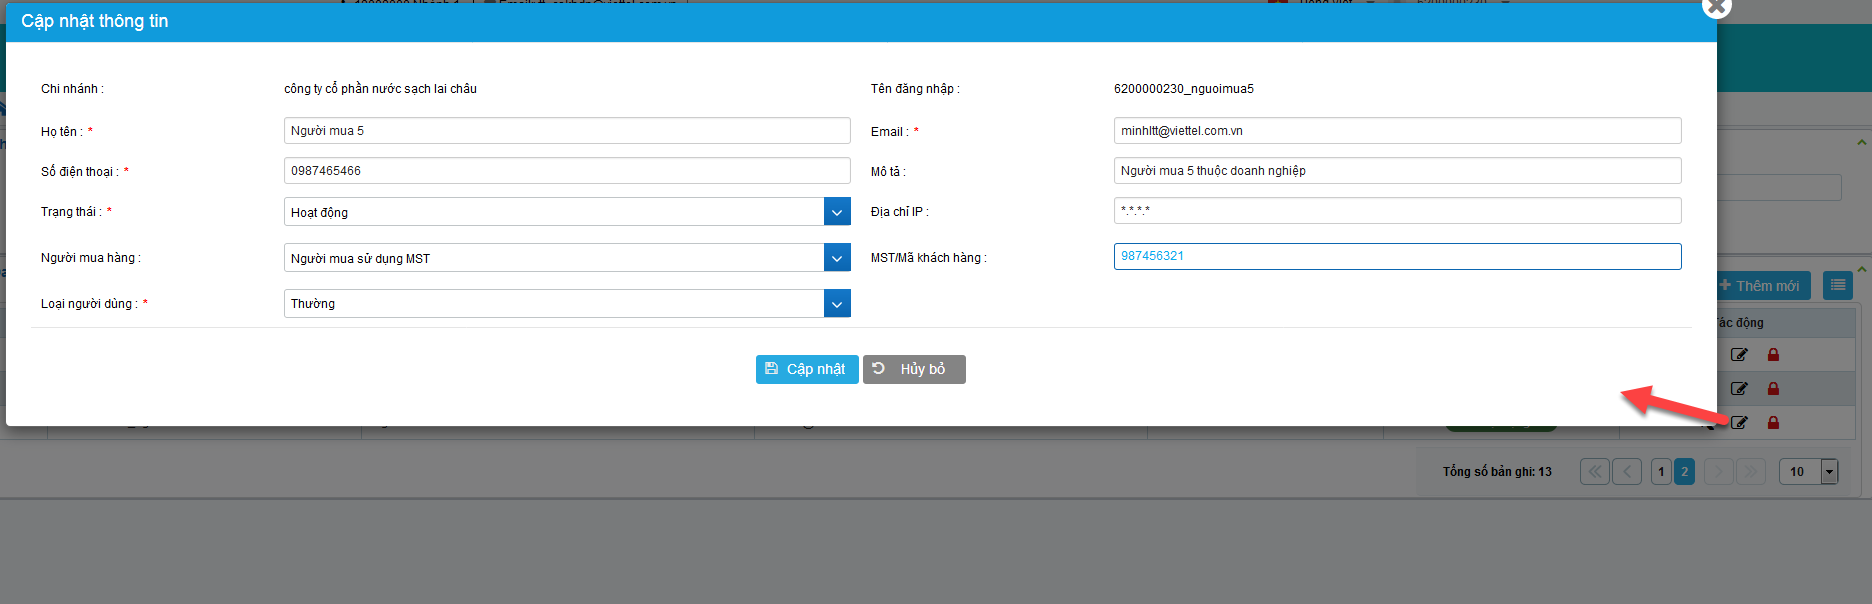The image size is (1872, 604).
Task: Click edit icon in second table row
Action: 1739,389
